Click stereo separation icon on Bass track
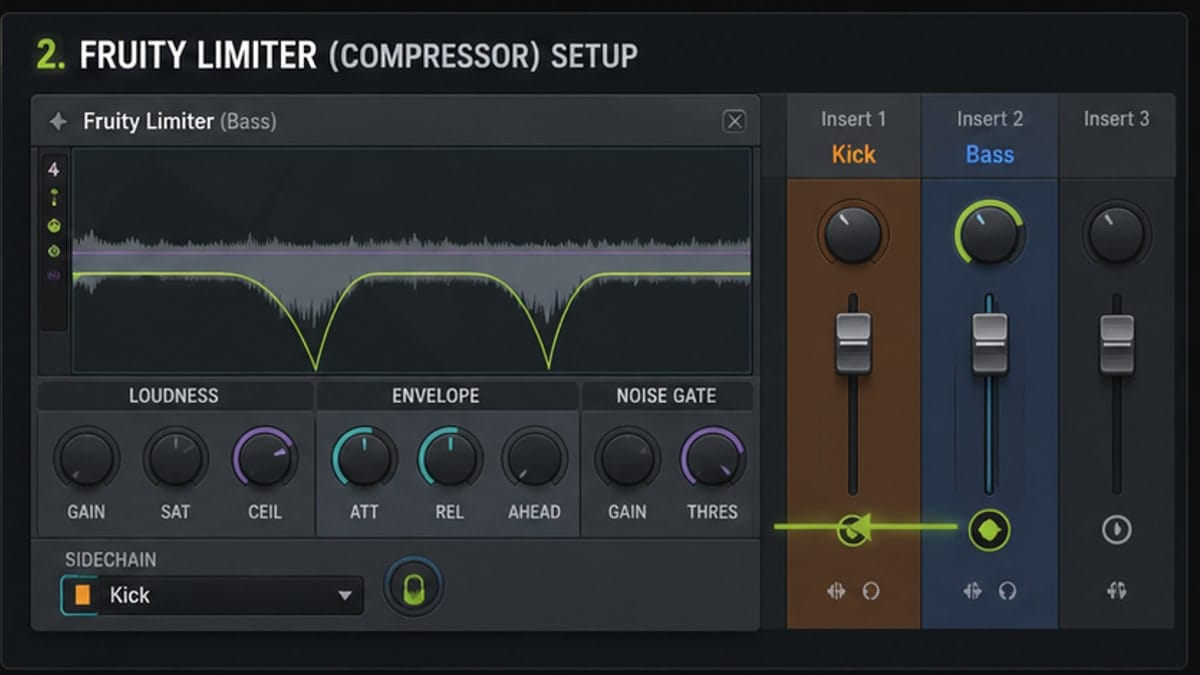The width and height of the screenshot is (1200, 675). pos(972,591)
